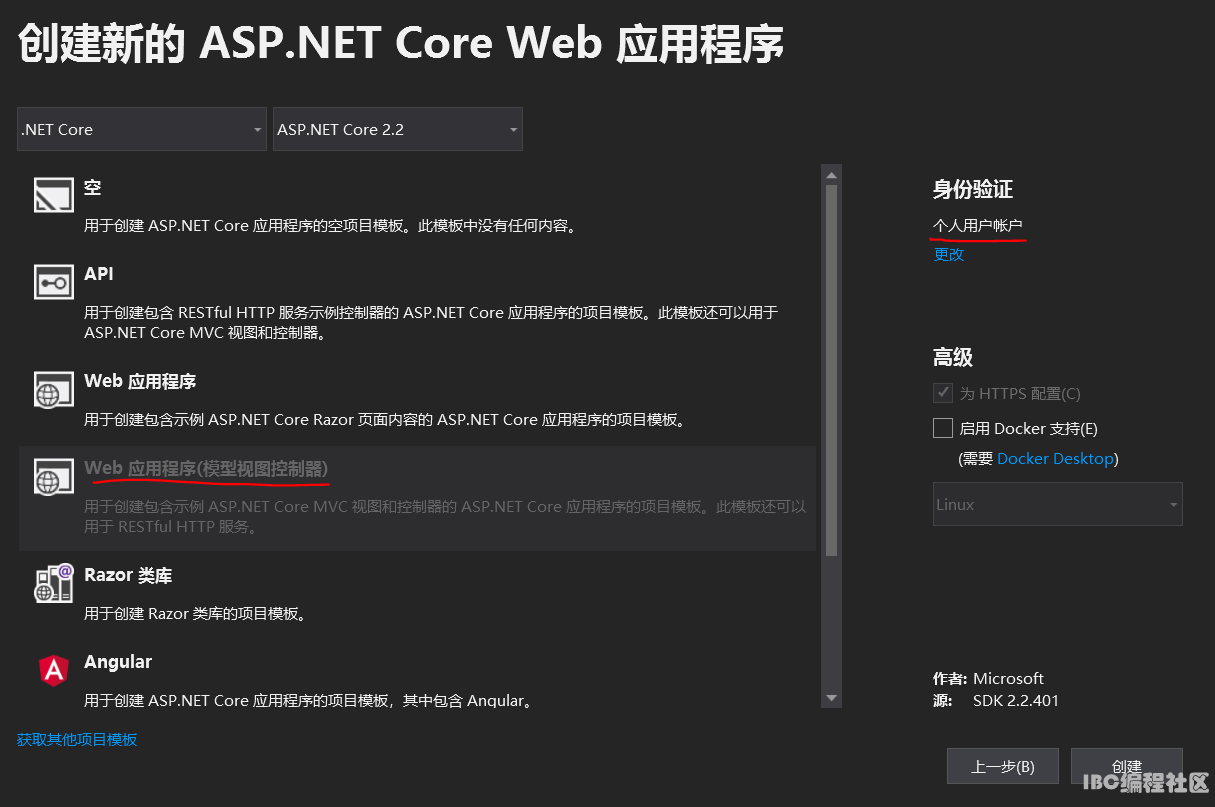Pick the red Angular logo icon

point(54,669)
